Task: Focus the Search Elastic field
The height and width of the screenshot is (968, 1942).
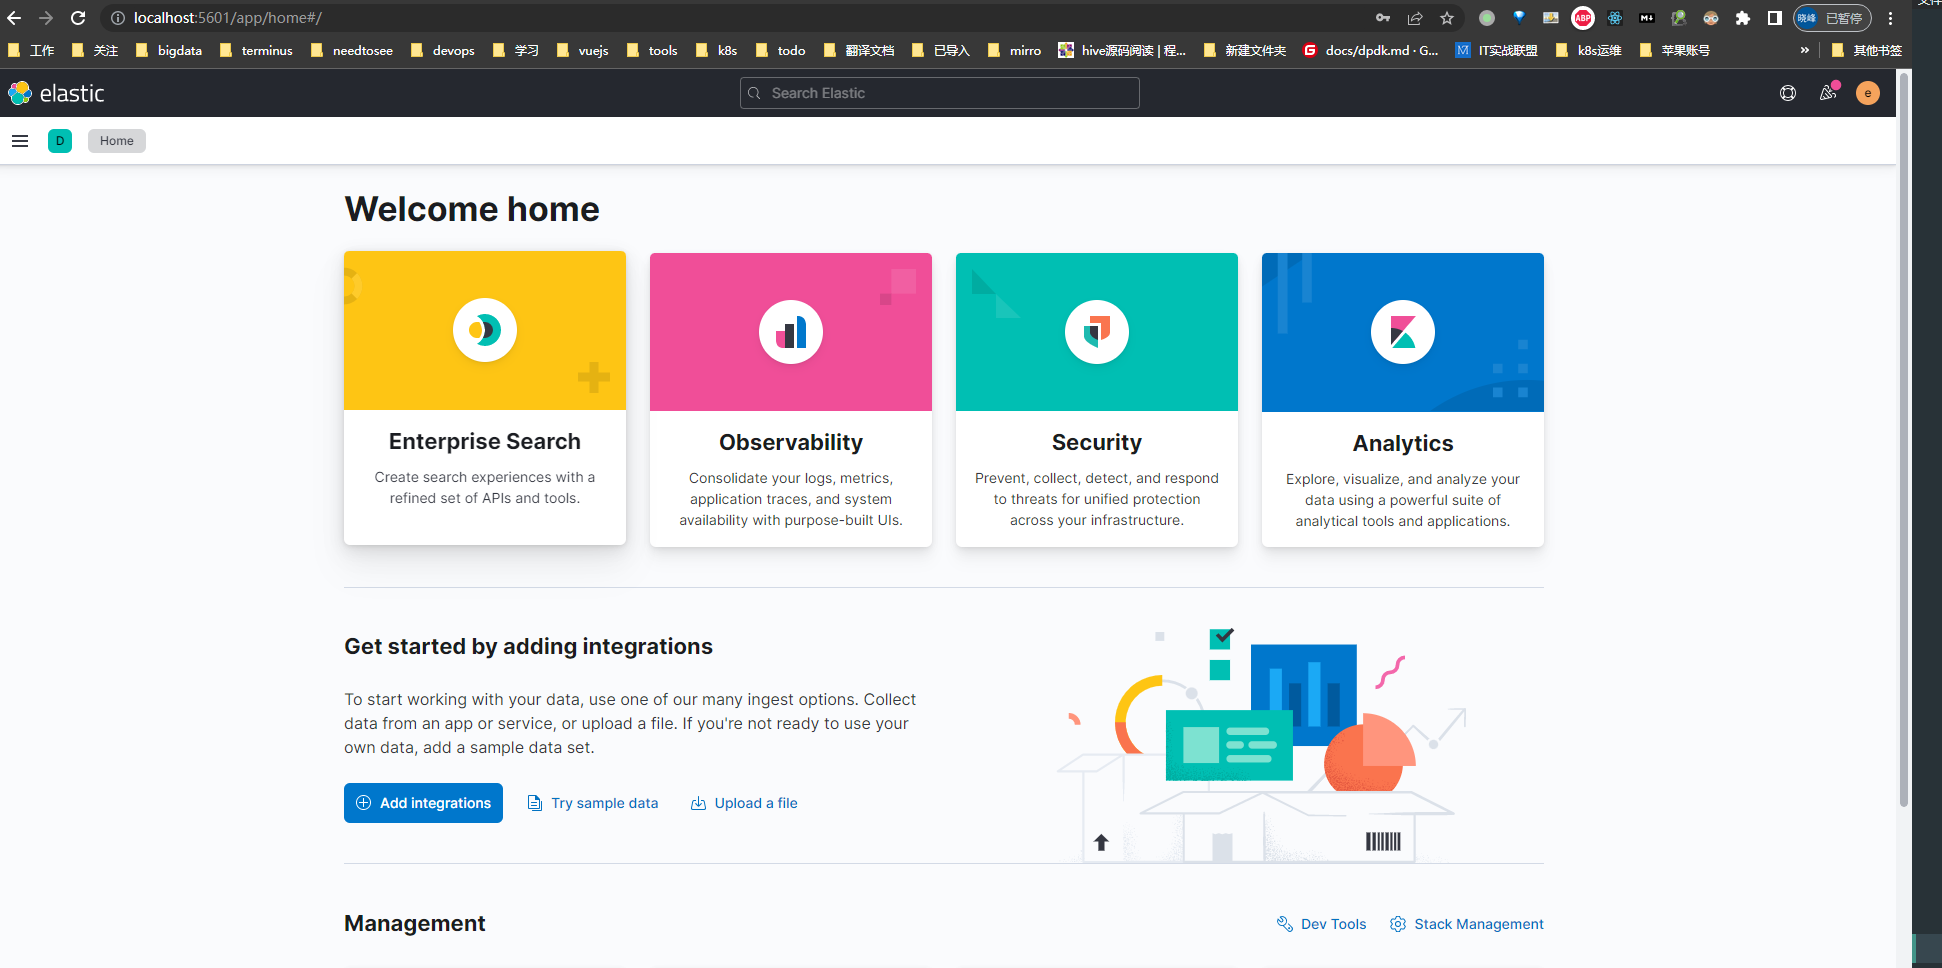Action: pyautogui.click(x=939, y=93)
